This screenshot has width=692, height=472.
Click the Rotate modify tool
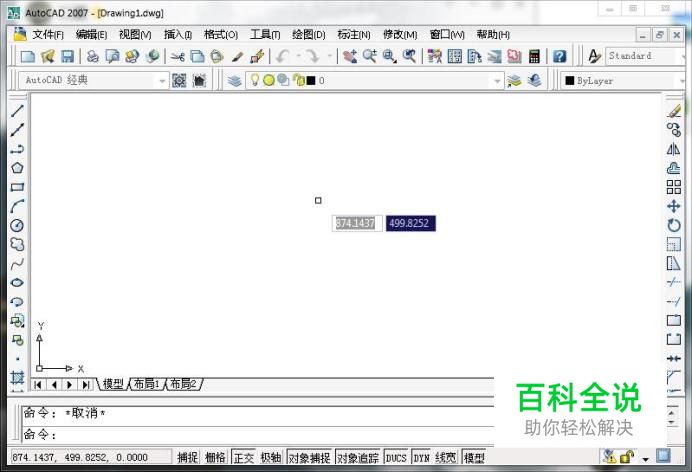[x=673, y=225]
